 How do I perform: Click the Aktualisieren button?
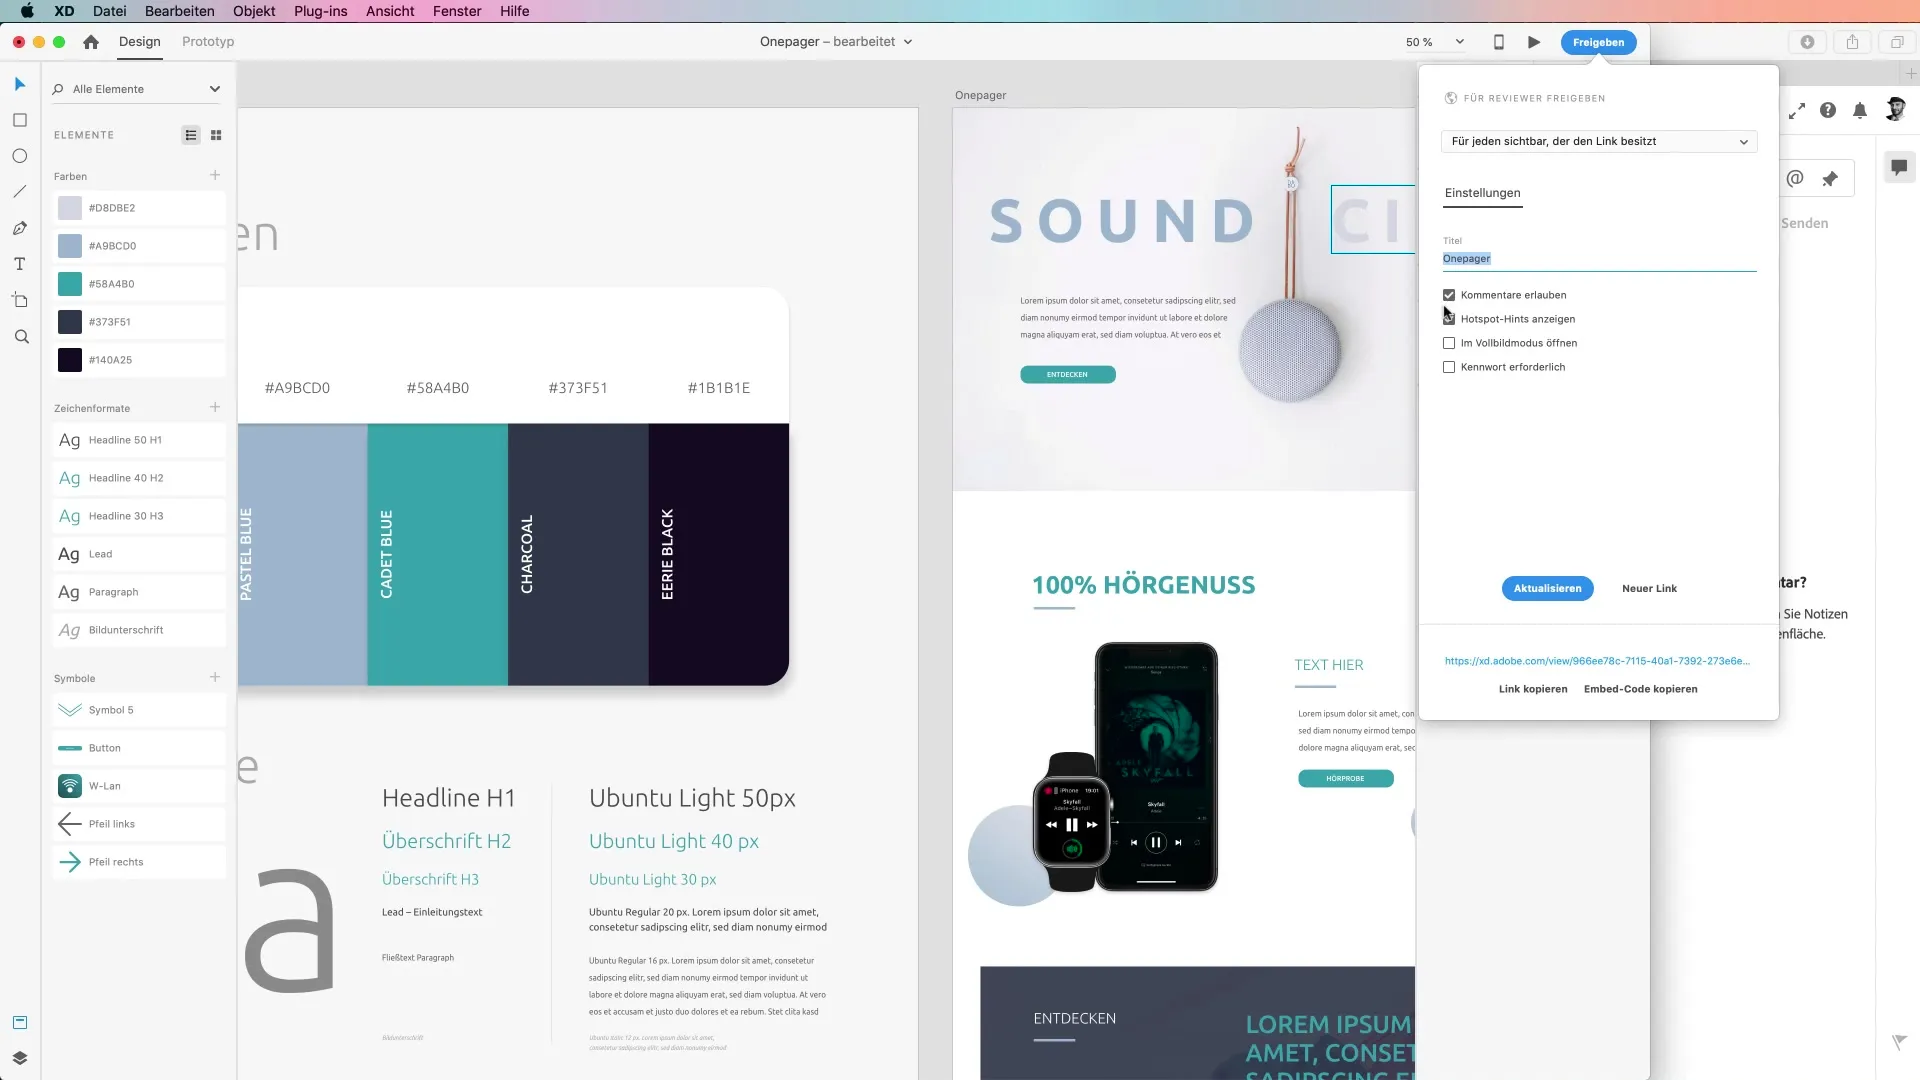tap(1547, 588)
